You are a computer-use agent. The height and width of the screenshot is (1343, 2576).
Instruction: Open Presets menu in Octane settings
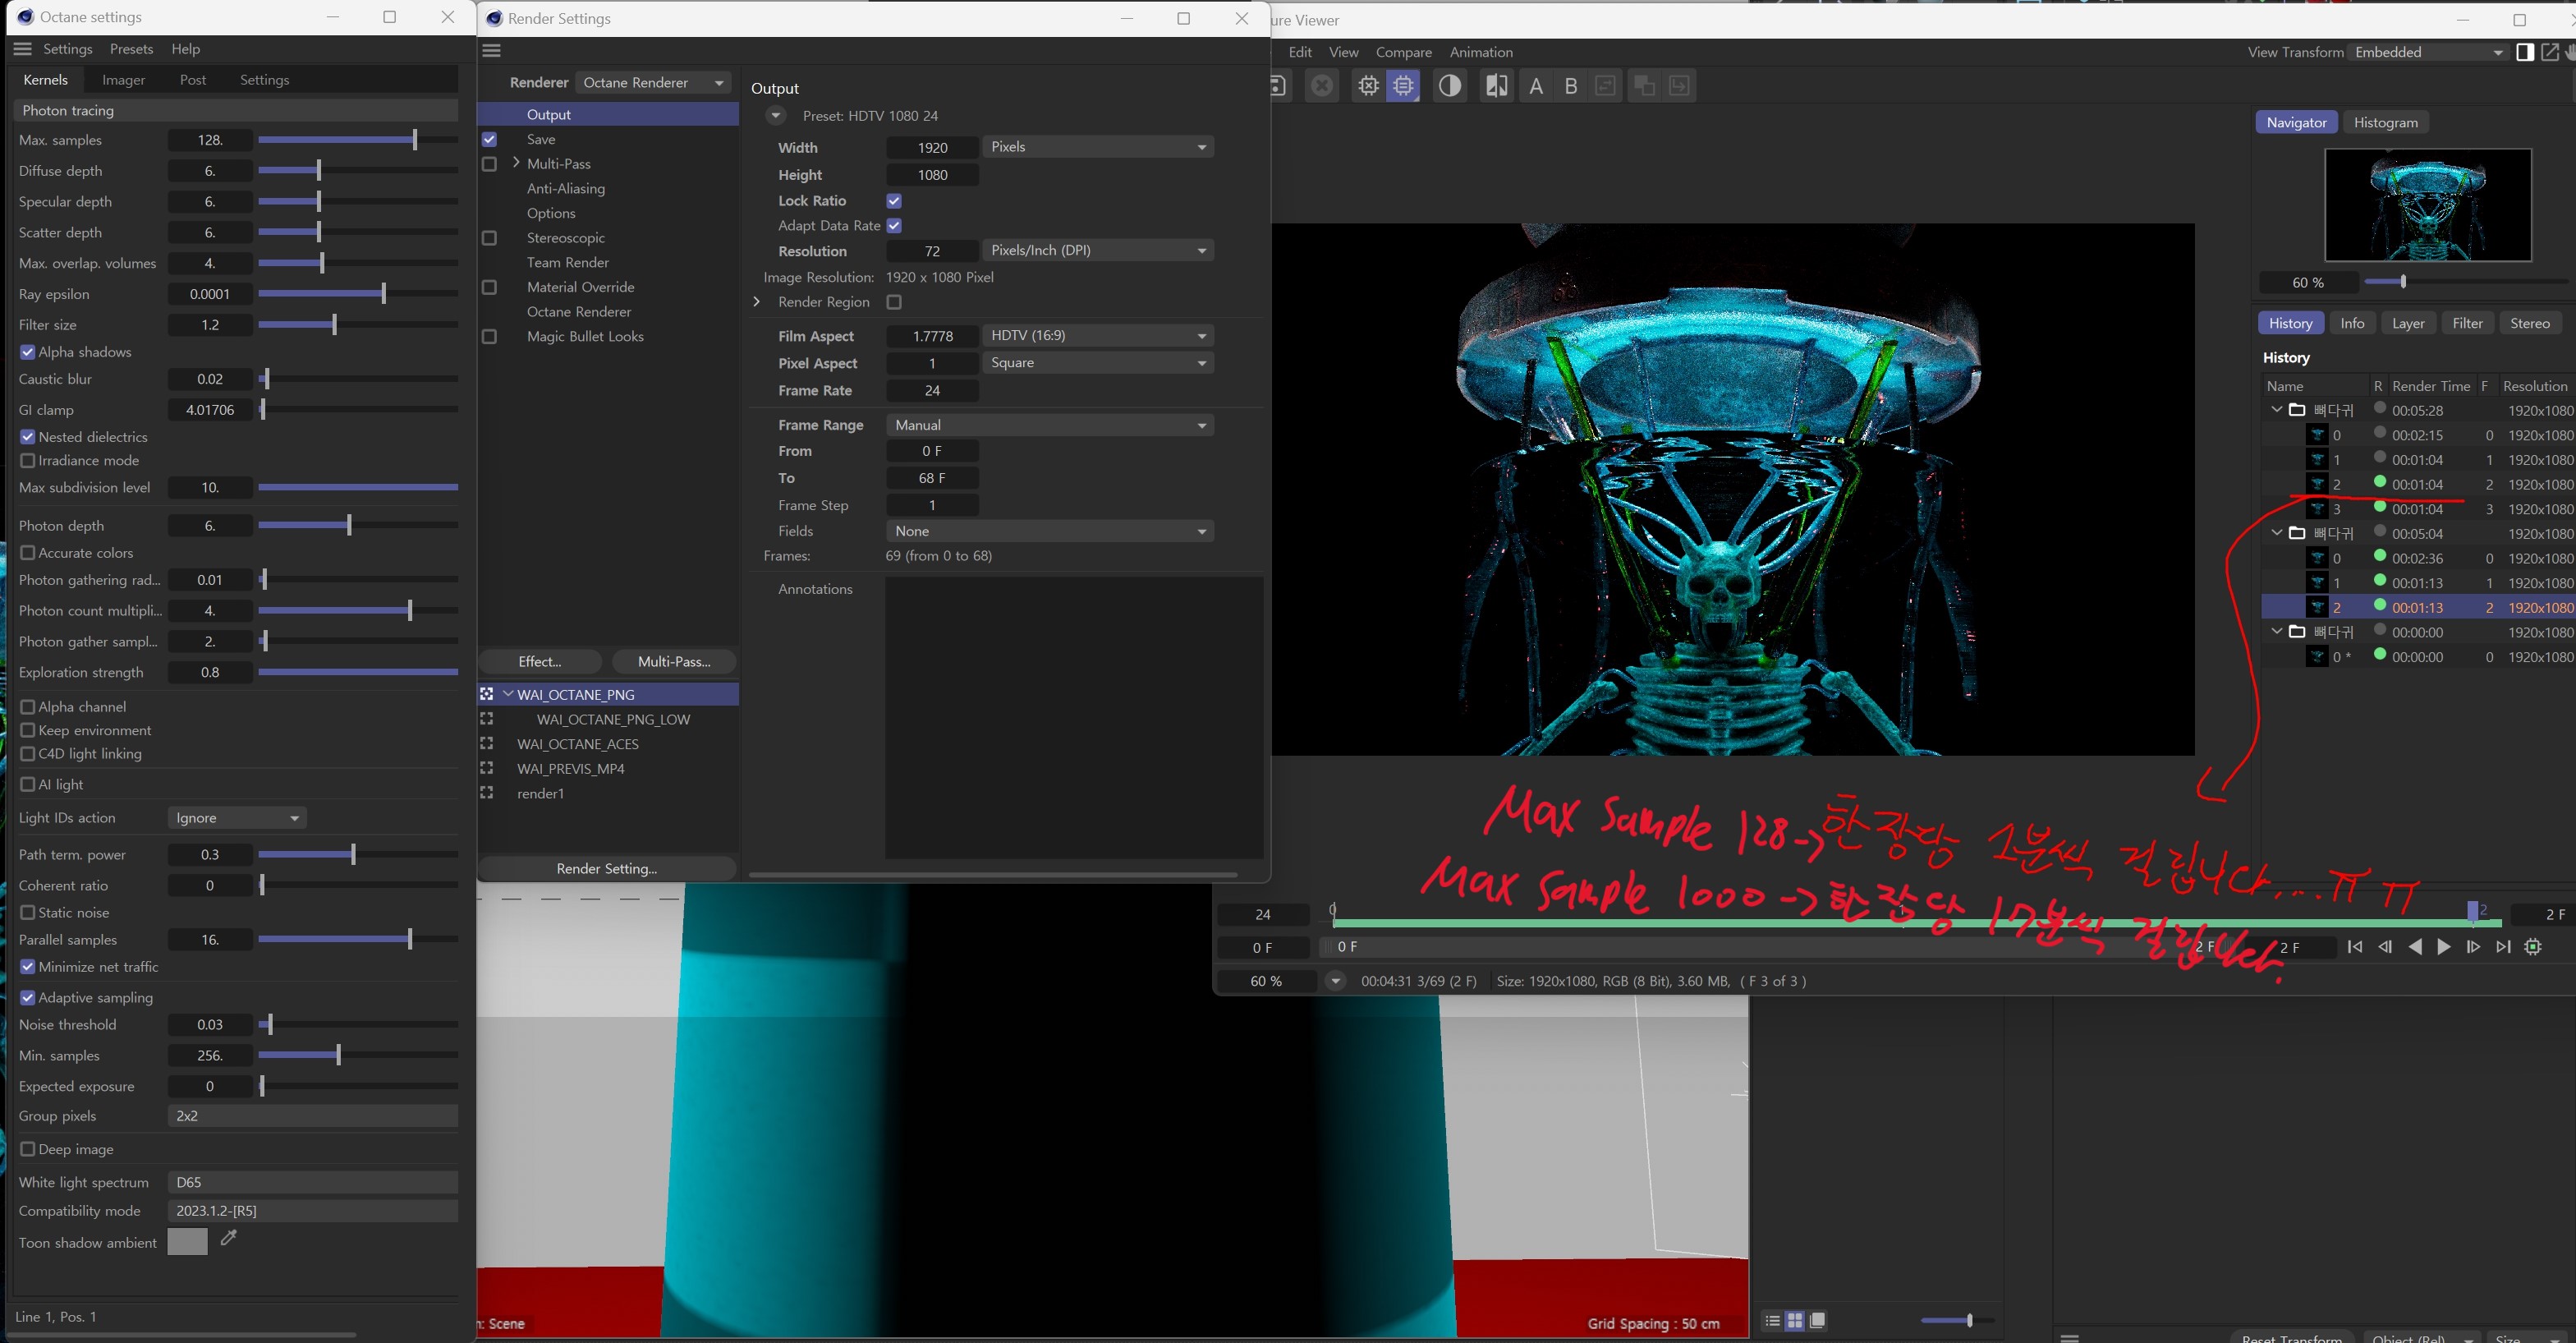tap(131, 49)
